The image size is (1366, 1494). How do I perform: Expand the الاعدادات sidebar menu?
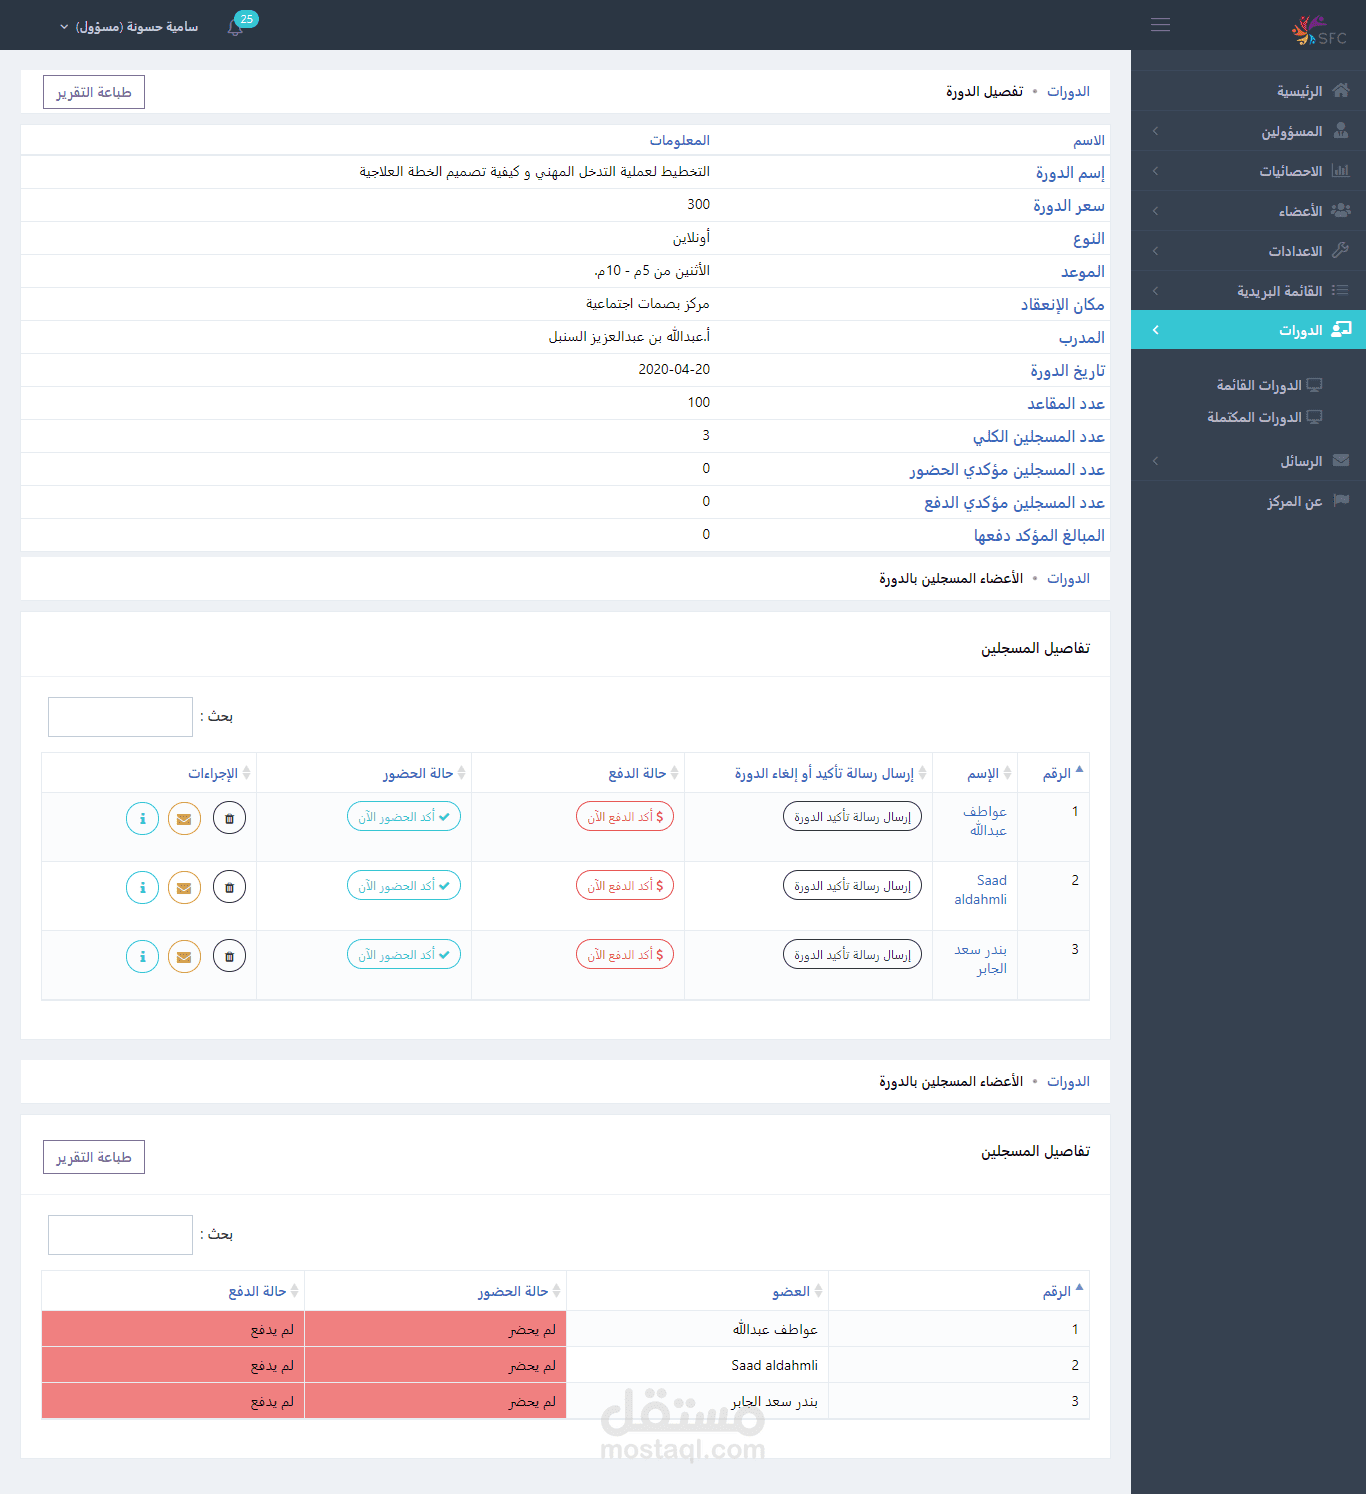(1248, 251)
